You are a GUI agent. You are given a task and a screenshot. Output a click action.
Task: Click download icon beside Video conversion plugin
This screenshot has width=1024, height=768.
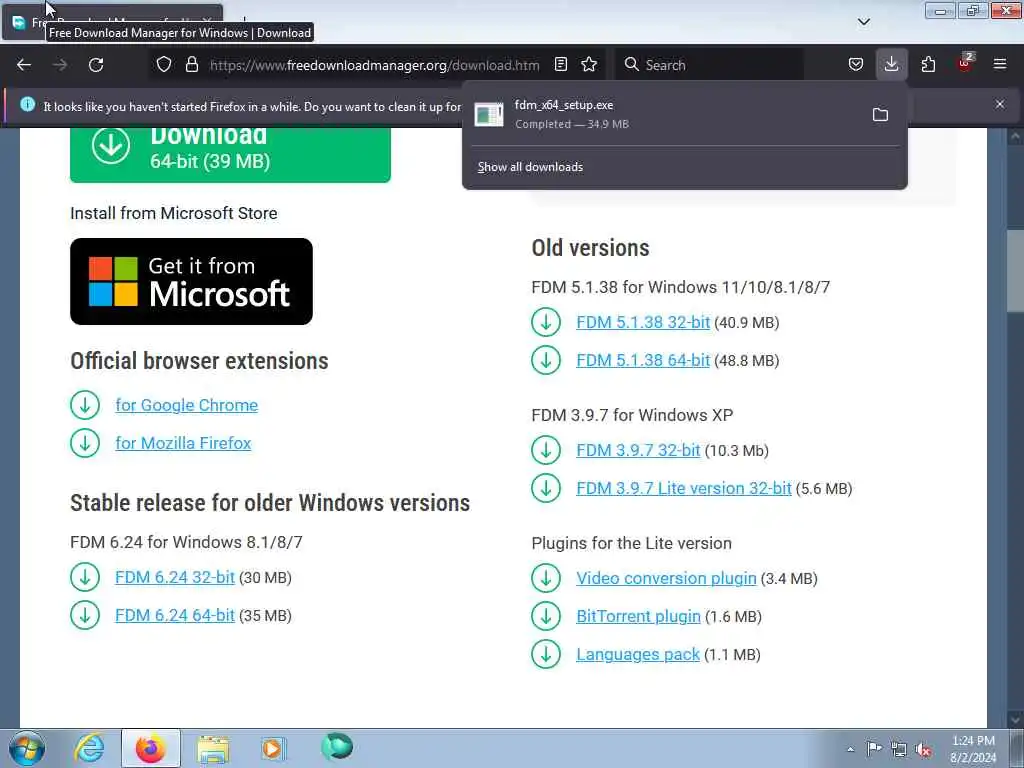546,579
